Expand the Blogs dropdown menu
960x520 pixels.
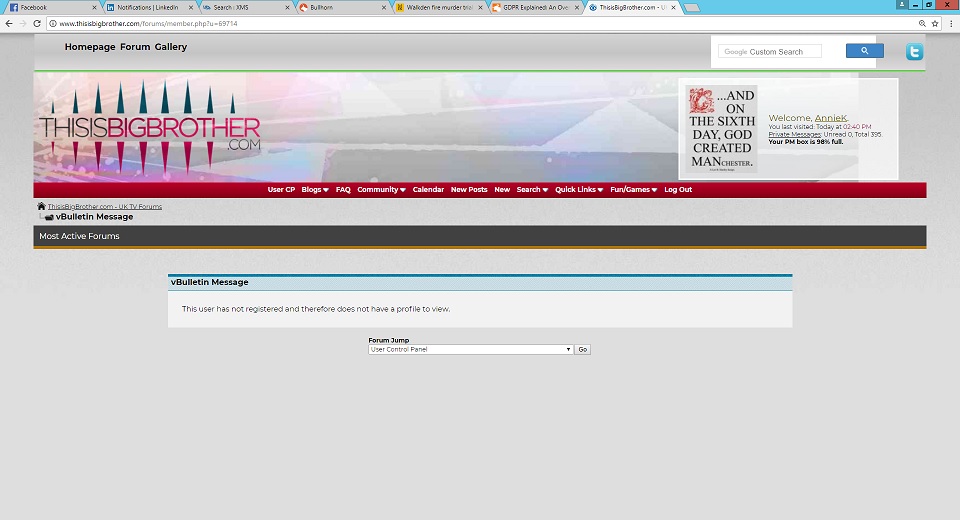point(315,190)
